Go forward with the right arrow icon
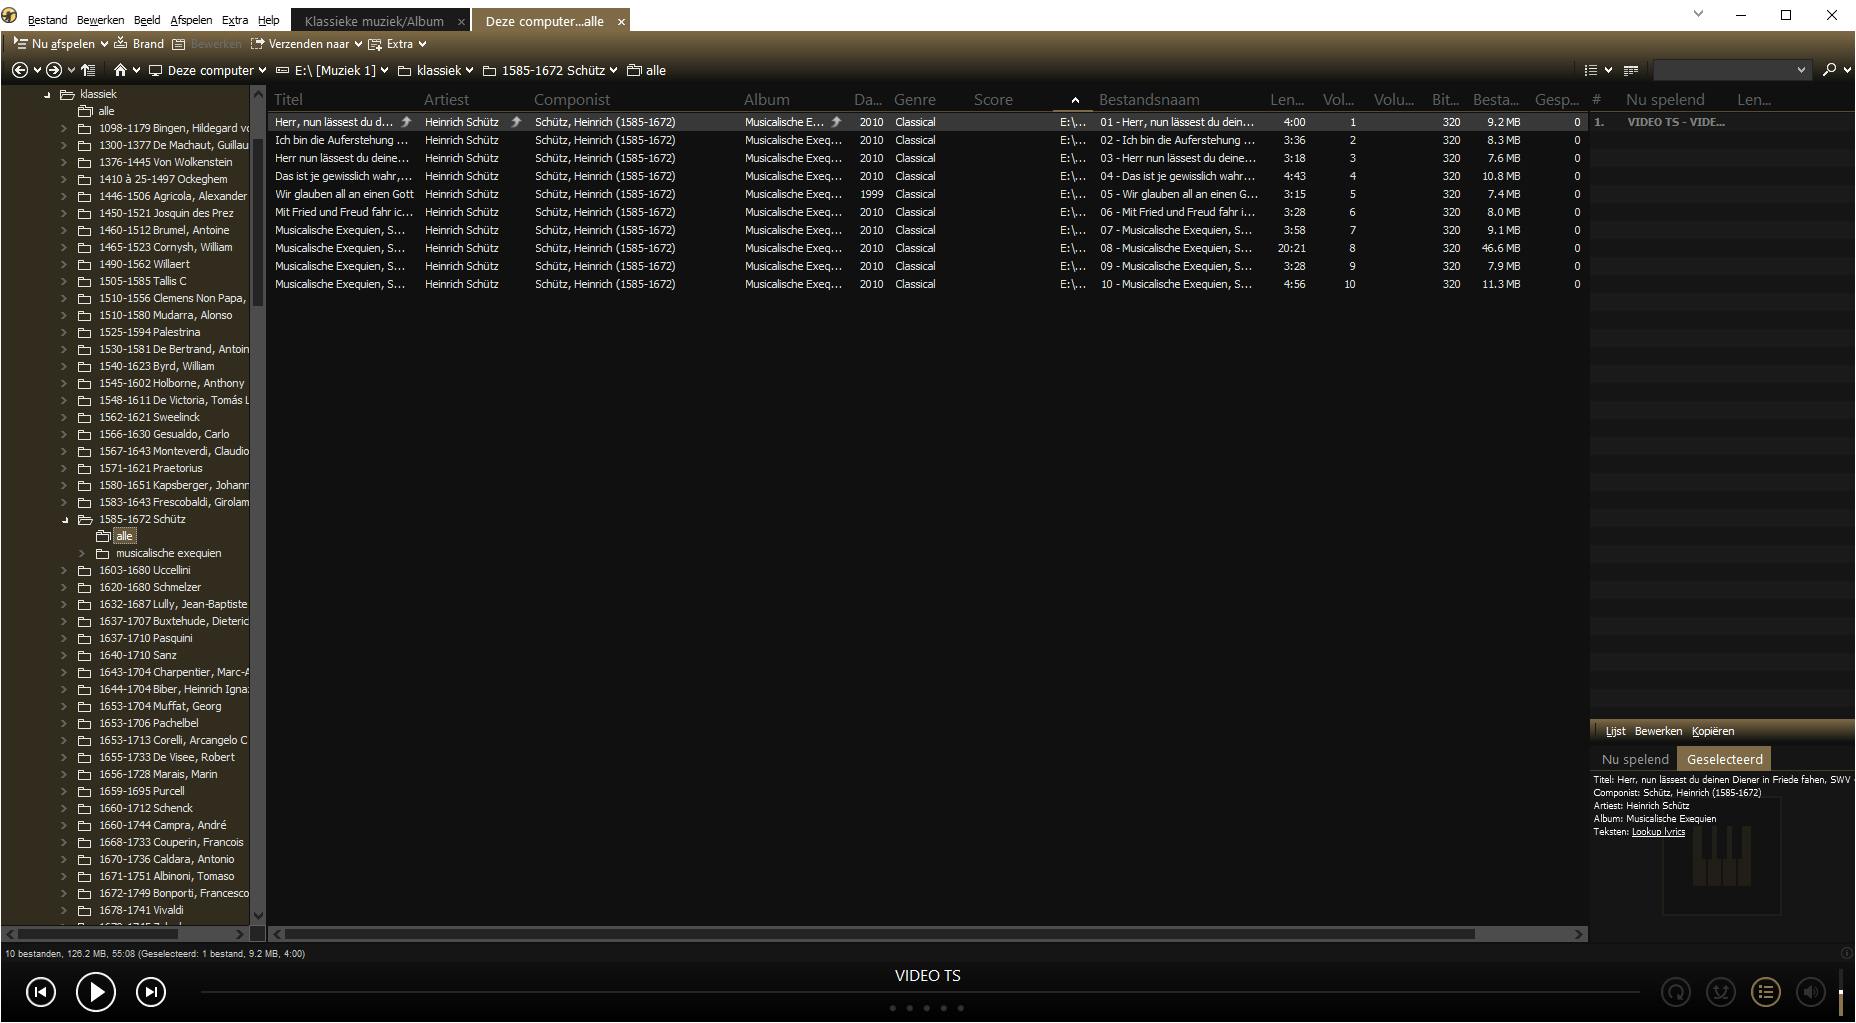This screenshot has width=1856, height=1023. pyautogui.click(x=54, y=70)
